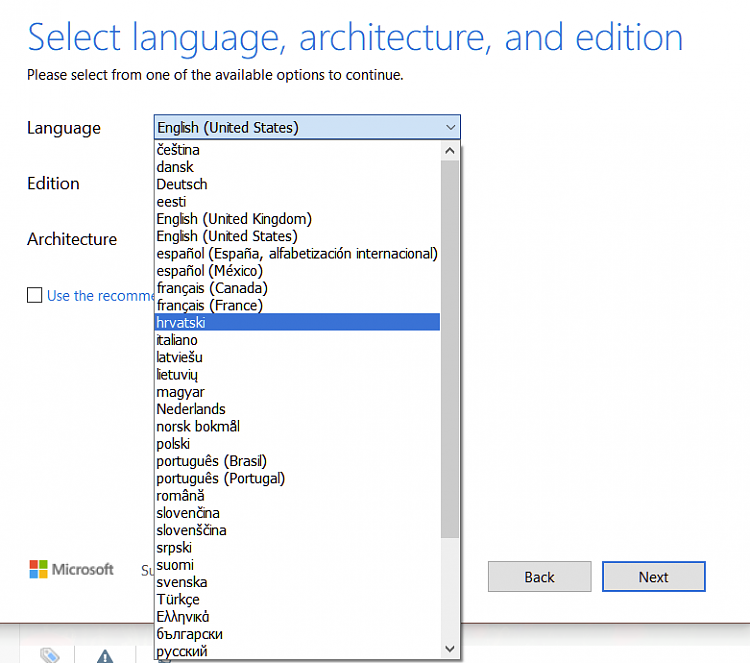Choose slovenčina from the list
The width and height of the screenshot is (750, 663).
pyautogui.click(x=298, y=513)
